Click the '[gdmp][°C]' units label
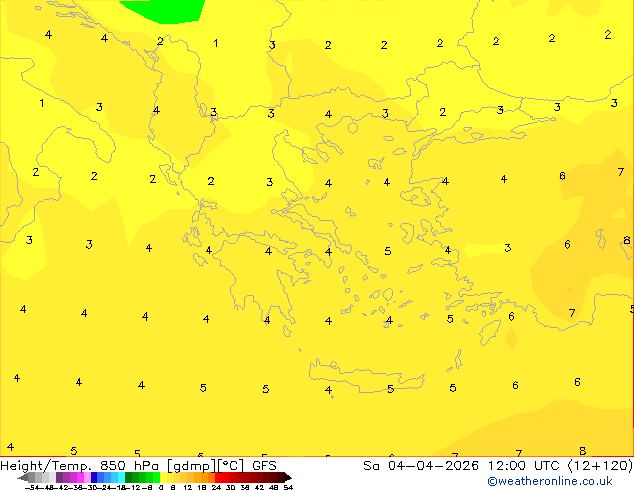Image resolution: width=634 pixels, height=490 pixels. (206, 466)
